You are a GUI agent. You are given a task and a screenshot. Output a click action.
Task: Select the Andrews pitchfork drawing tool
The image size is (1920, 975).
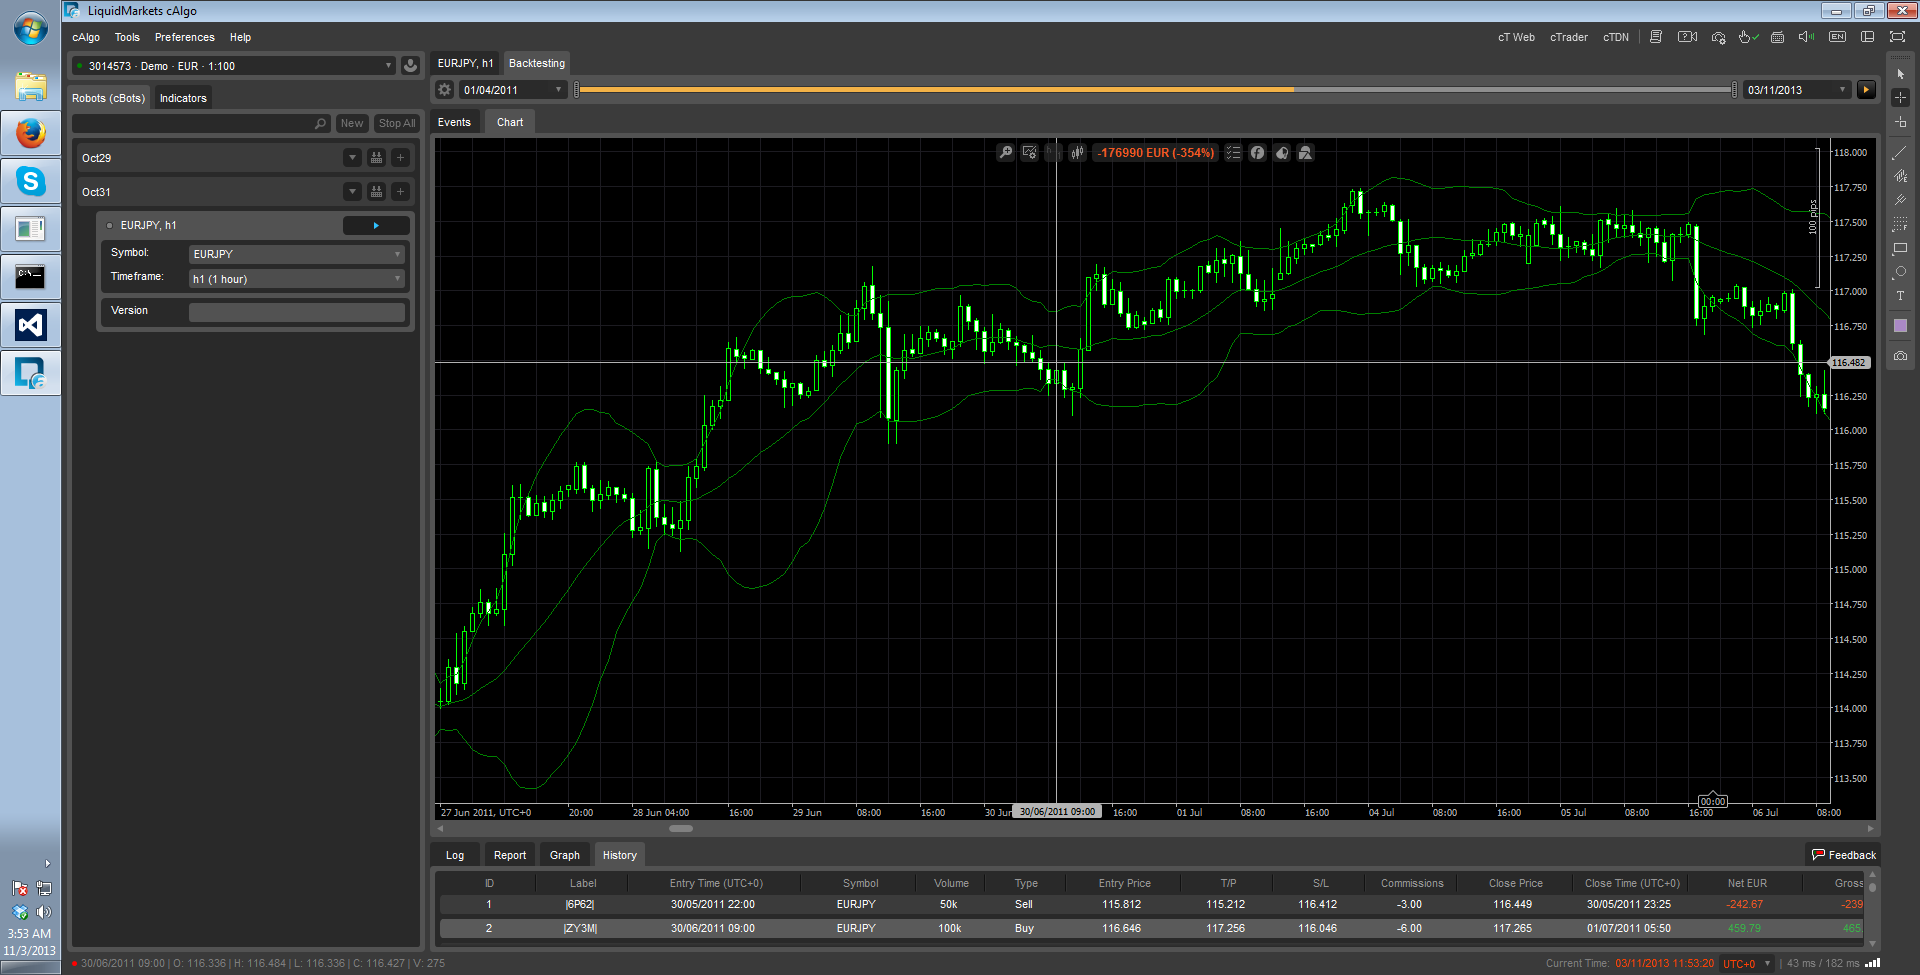coord(1900,200)
